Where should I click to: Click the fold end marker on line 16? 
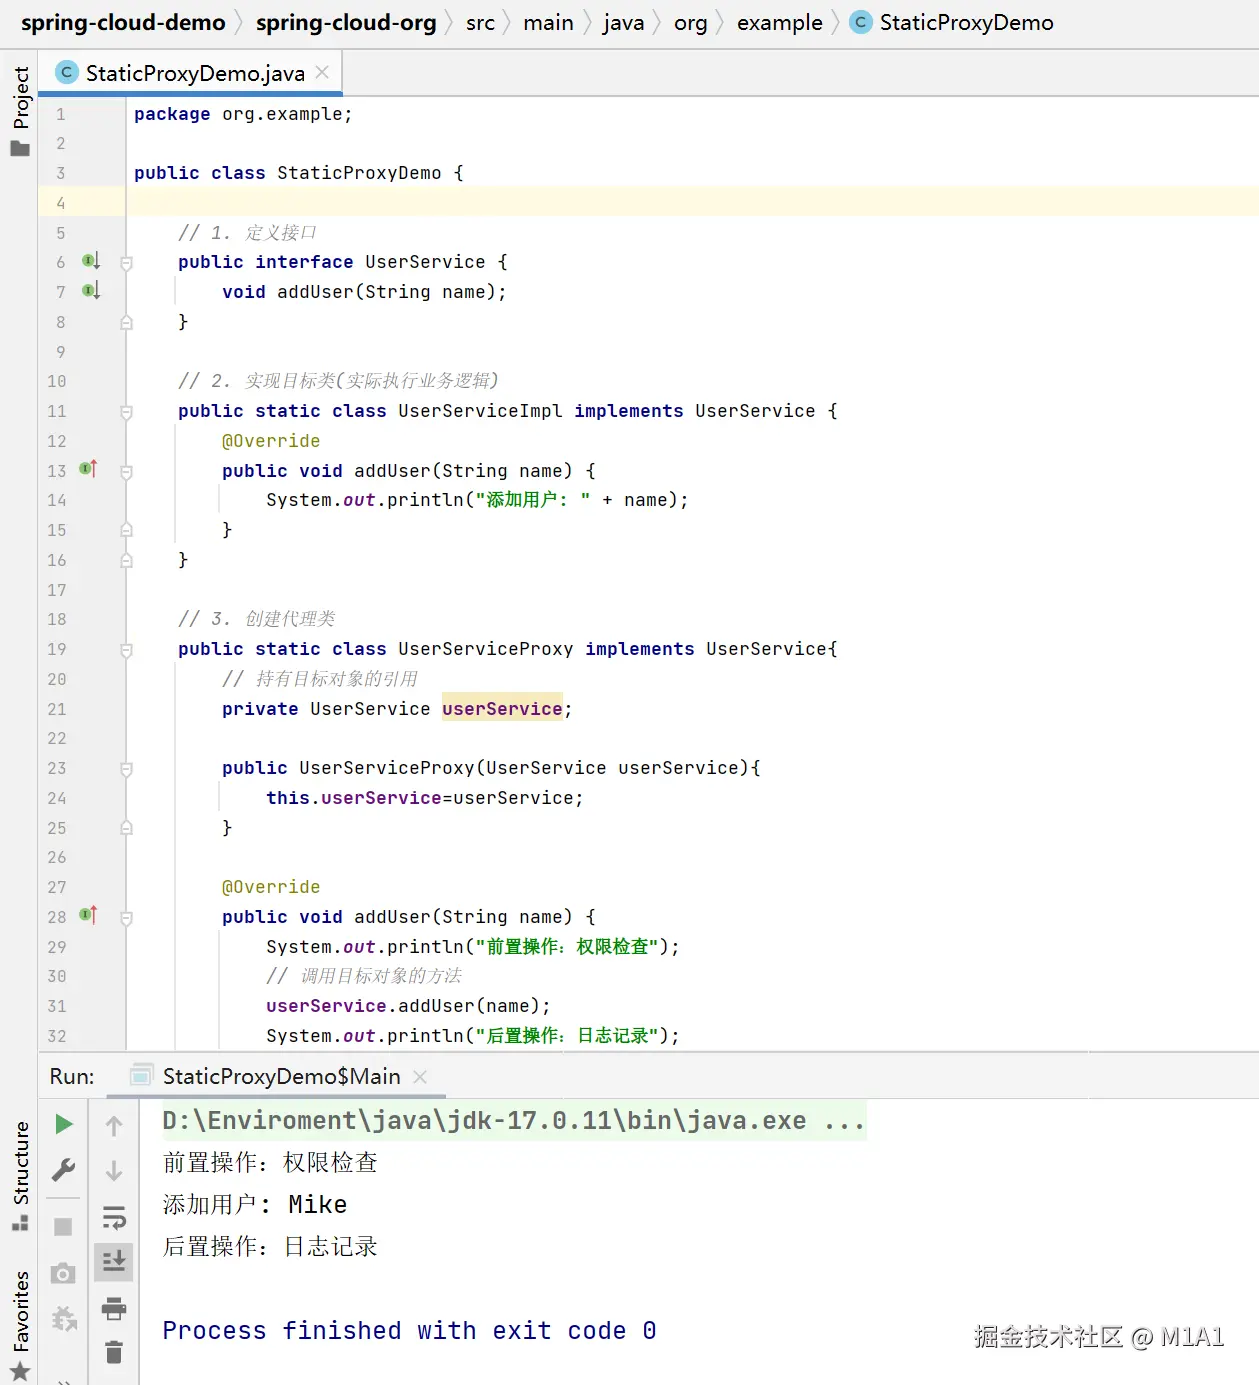127,560
